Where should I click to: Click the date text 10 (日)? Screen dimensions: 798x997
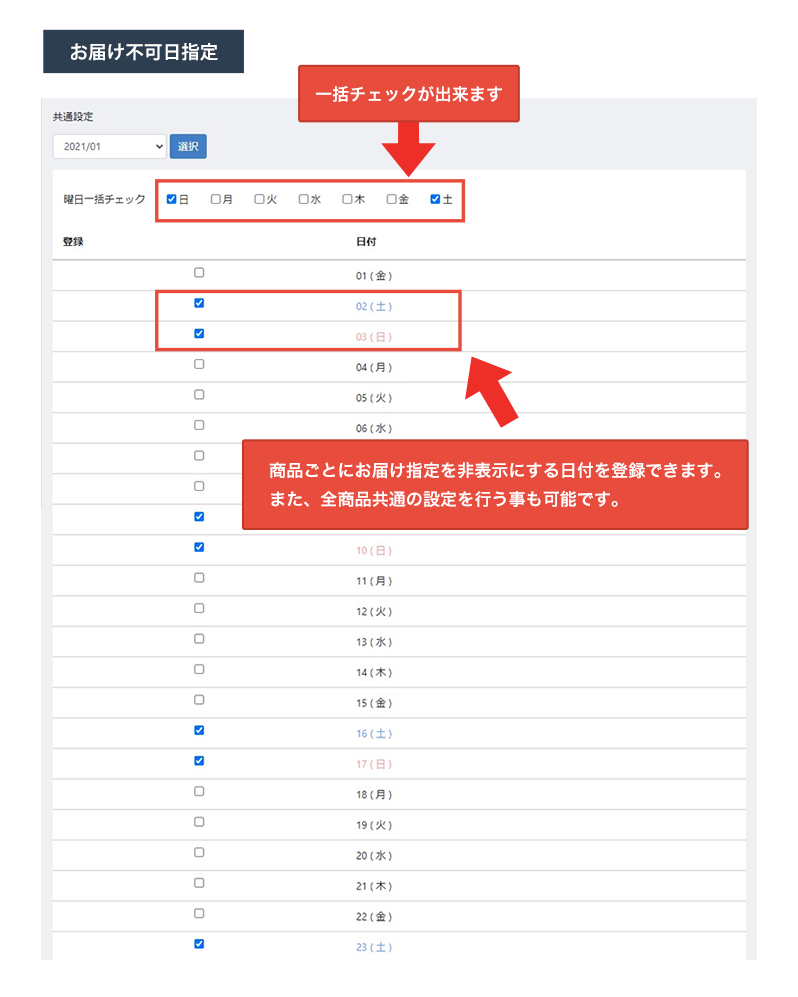[374, 551]
